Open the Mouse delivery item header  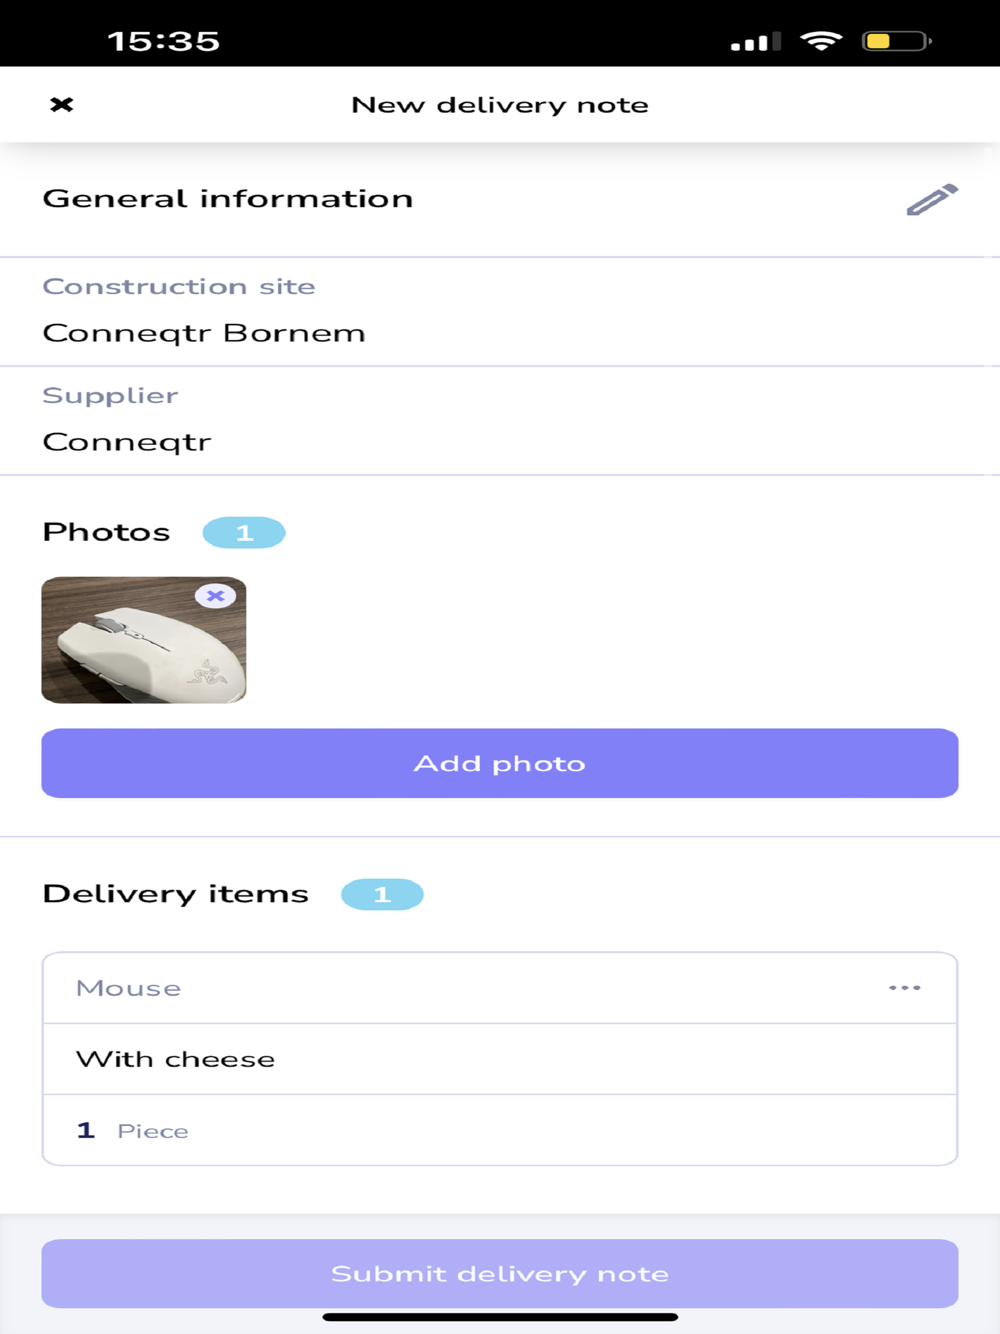[x=500, y=988]
